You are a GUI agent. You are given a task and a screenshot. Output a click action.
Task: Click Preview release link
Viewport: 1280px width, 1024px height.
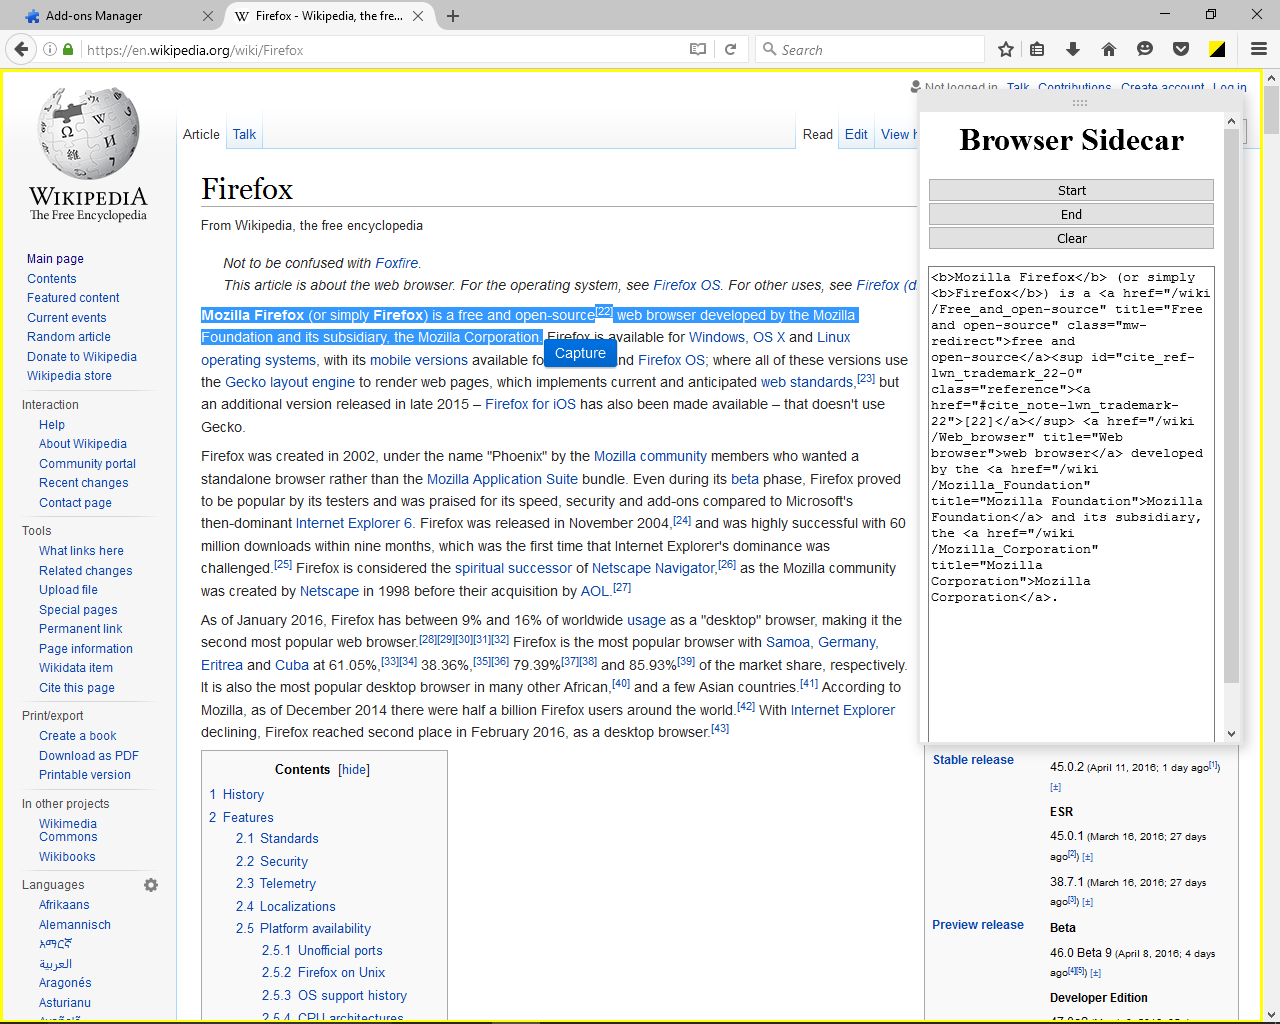978,925
